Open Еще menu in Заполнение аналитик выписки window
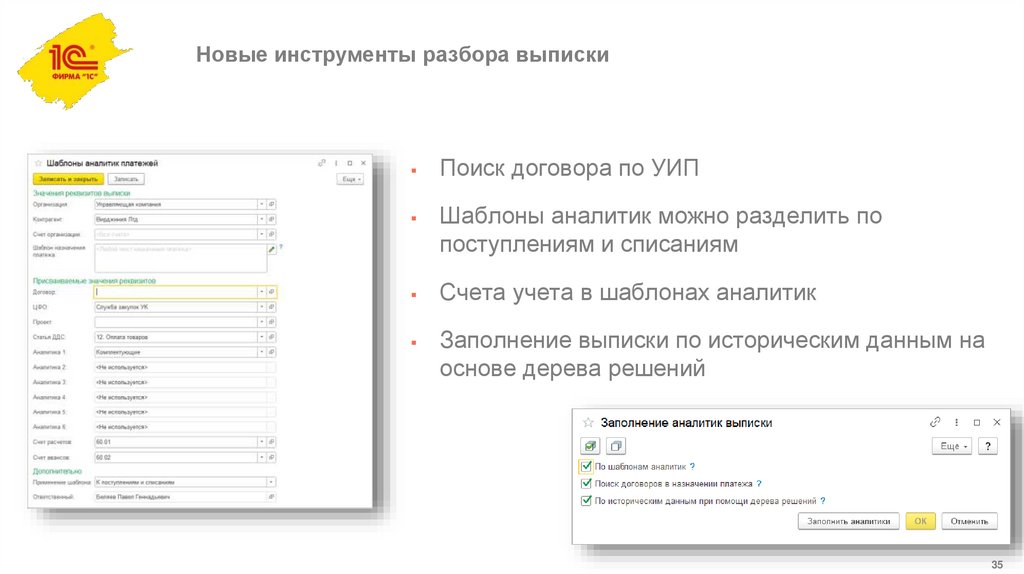This screenshot has width=1024, height=574. [952, 446]
